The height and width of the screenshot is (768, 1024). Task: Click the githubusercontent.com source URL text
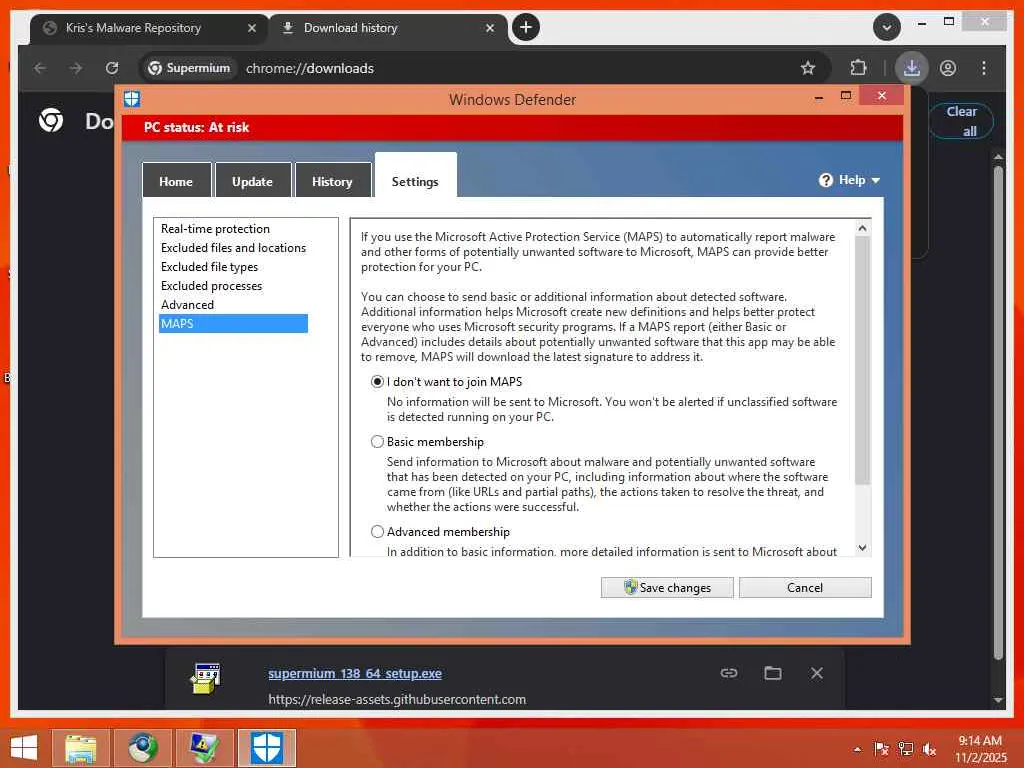396,699
